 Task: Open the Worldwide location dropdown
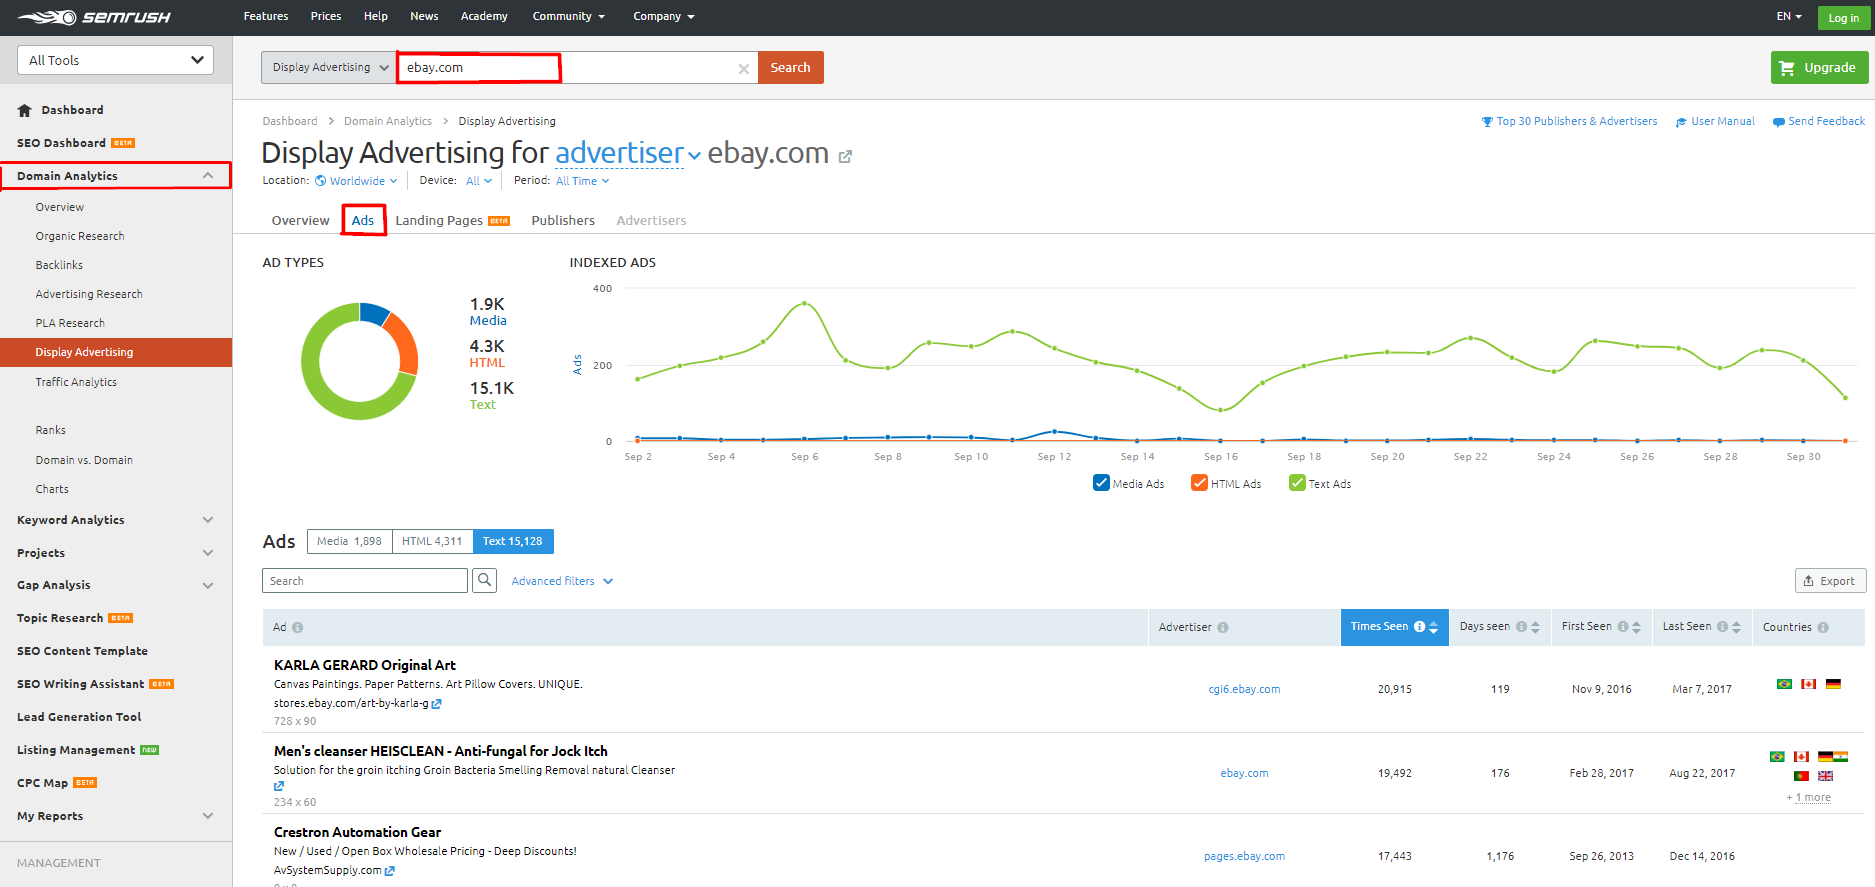(x=356, y=181)
